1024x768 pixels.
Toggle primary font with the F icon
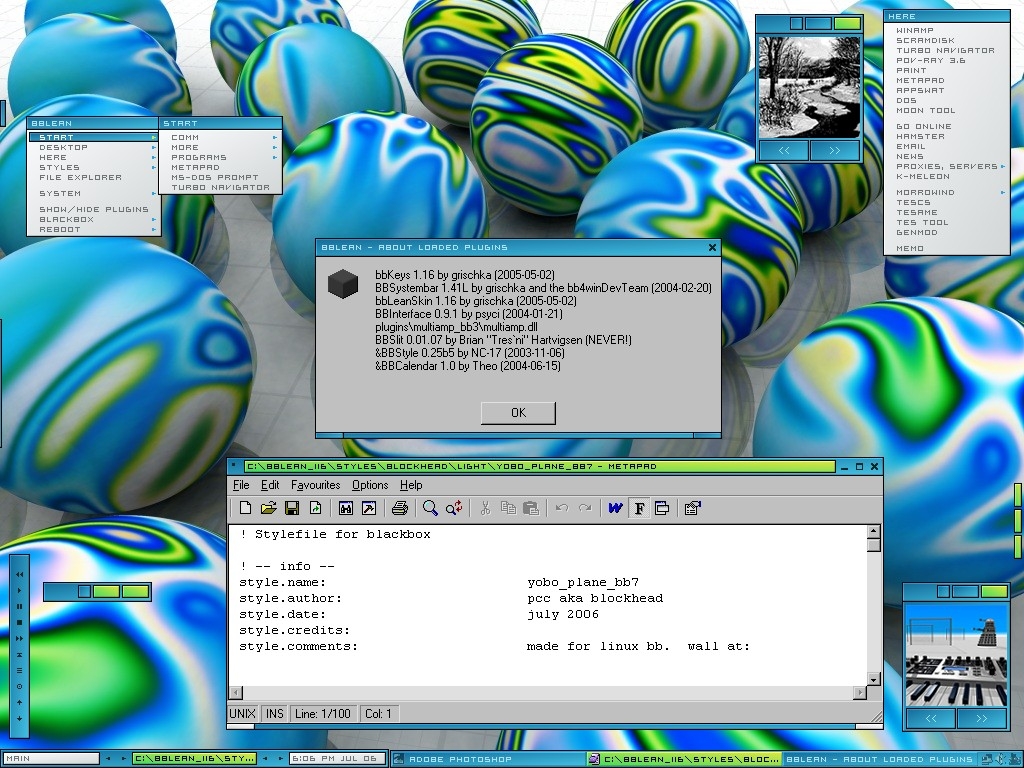[x=639, y=508]
